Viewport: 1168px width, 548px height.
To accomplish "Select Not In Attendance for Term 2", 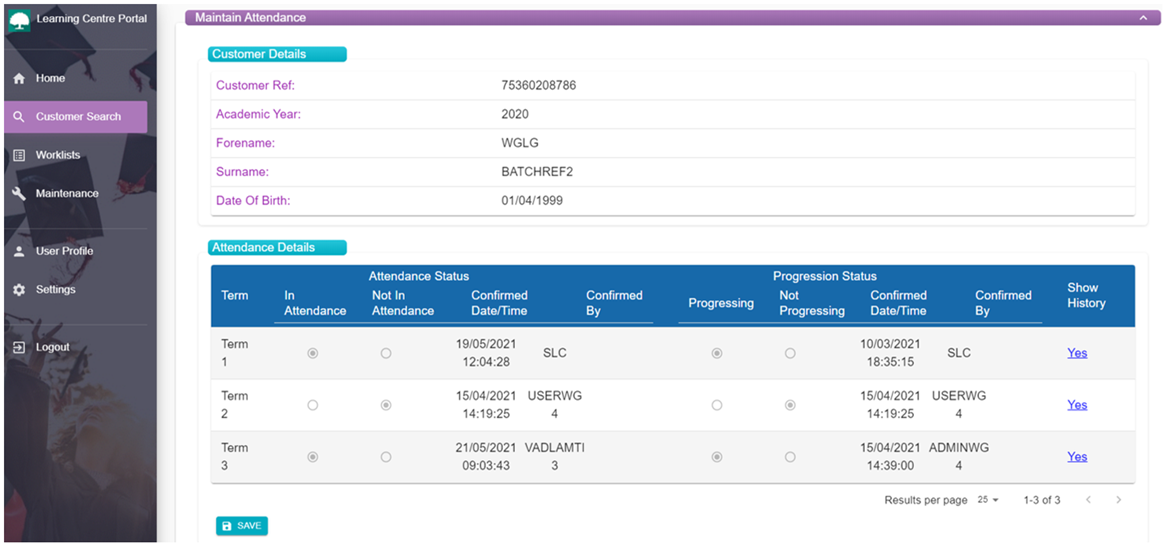I will coord(386,405).
